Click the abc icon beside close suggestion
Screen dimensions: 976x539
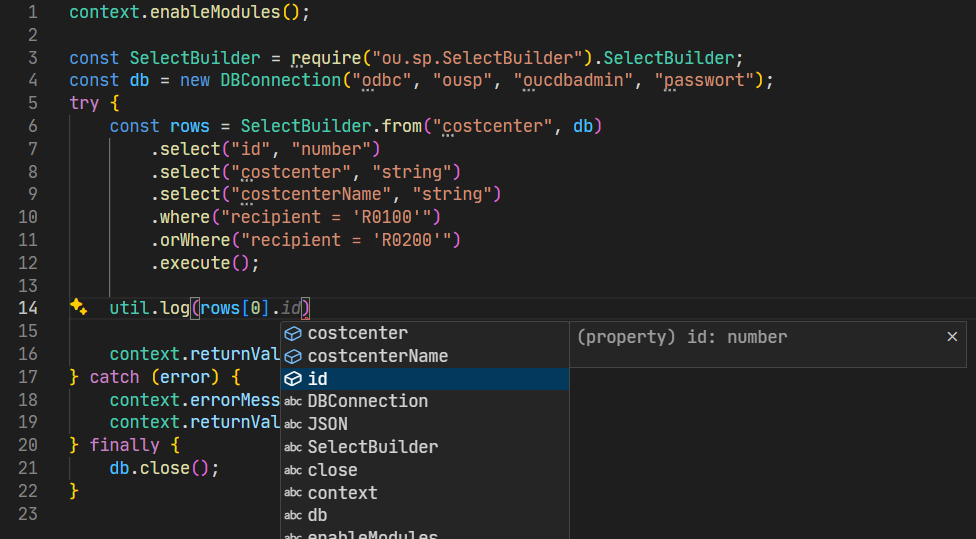(x=293, y=471)
